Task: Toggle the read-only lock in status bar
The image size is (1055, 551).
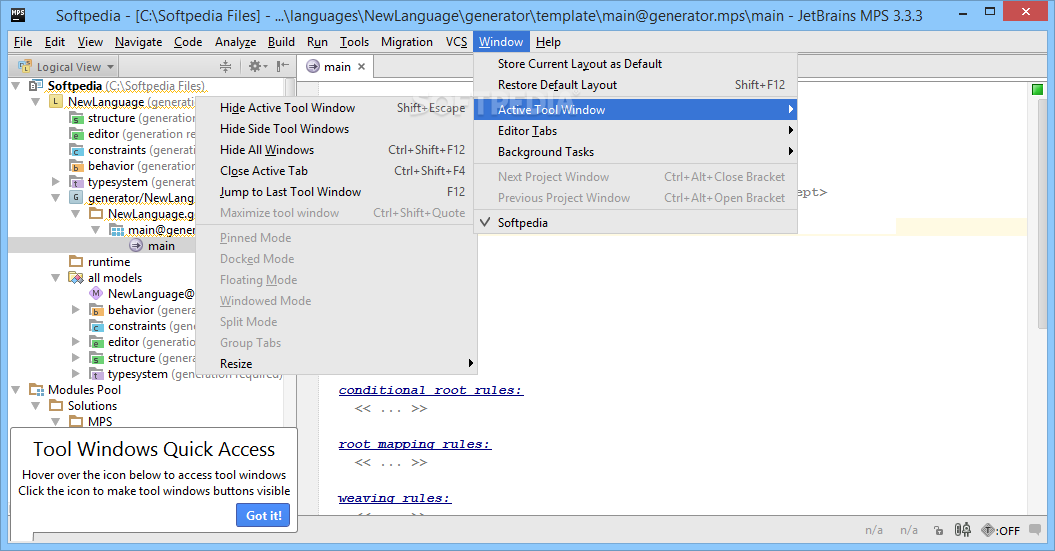Action: click(939, 530)
